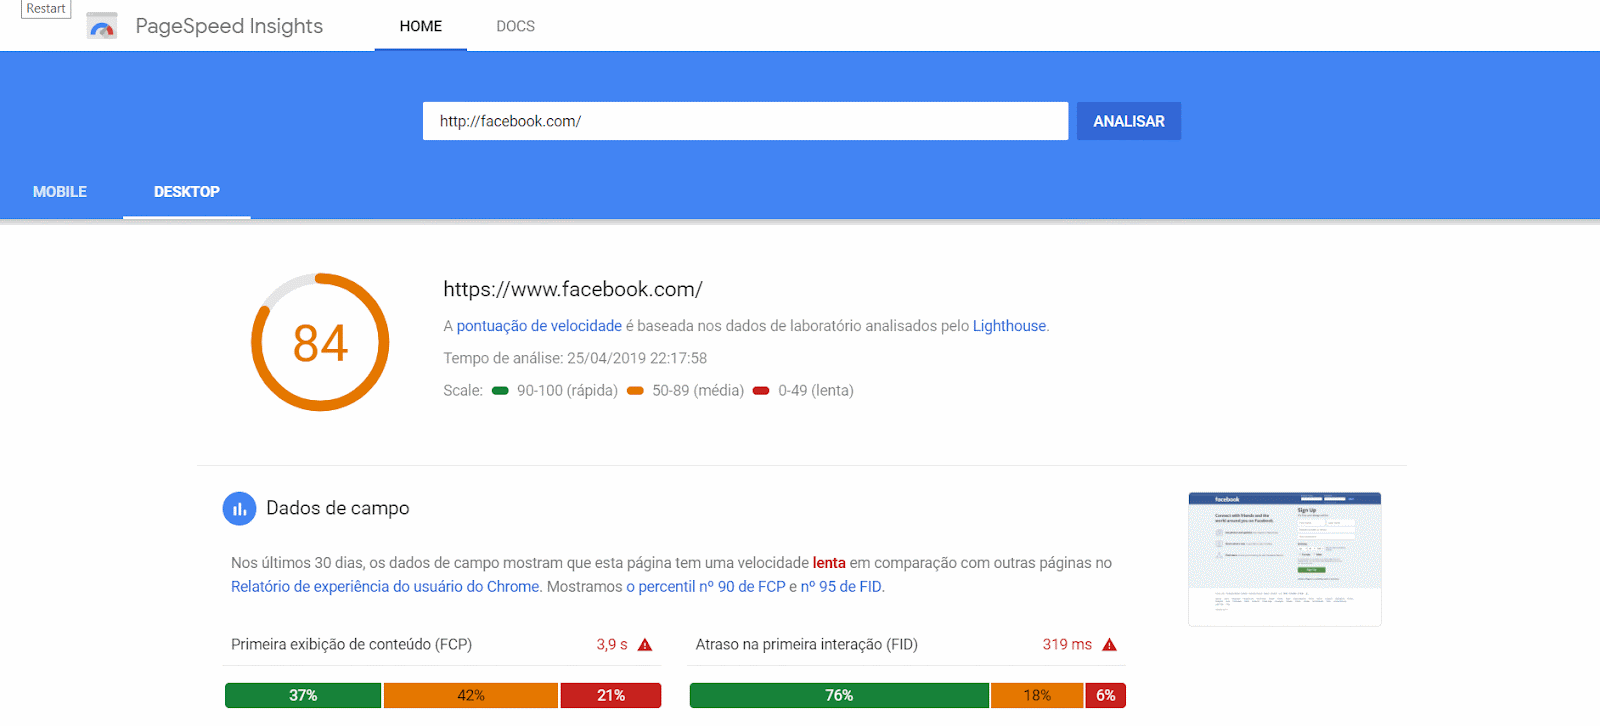This screenshot has width=1600, height=726.
Task: Click the Dados de campo chart icon
Action: 239,509
